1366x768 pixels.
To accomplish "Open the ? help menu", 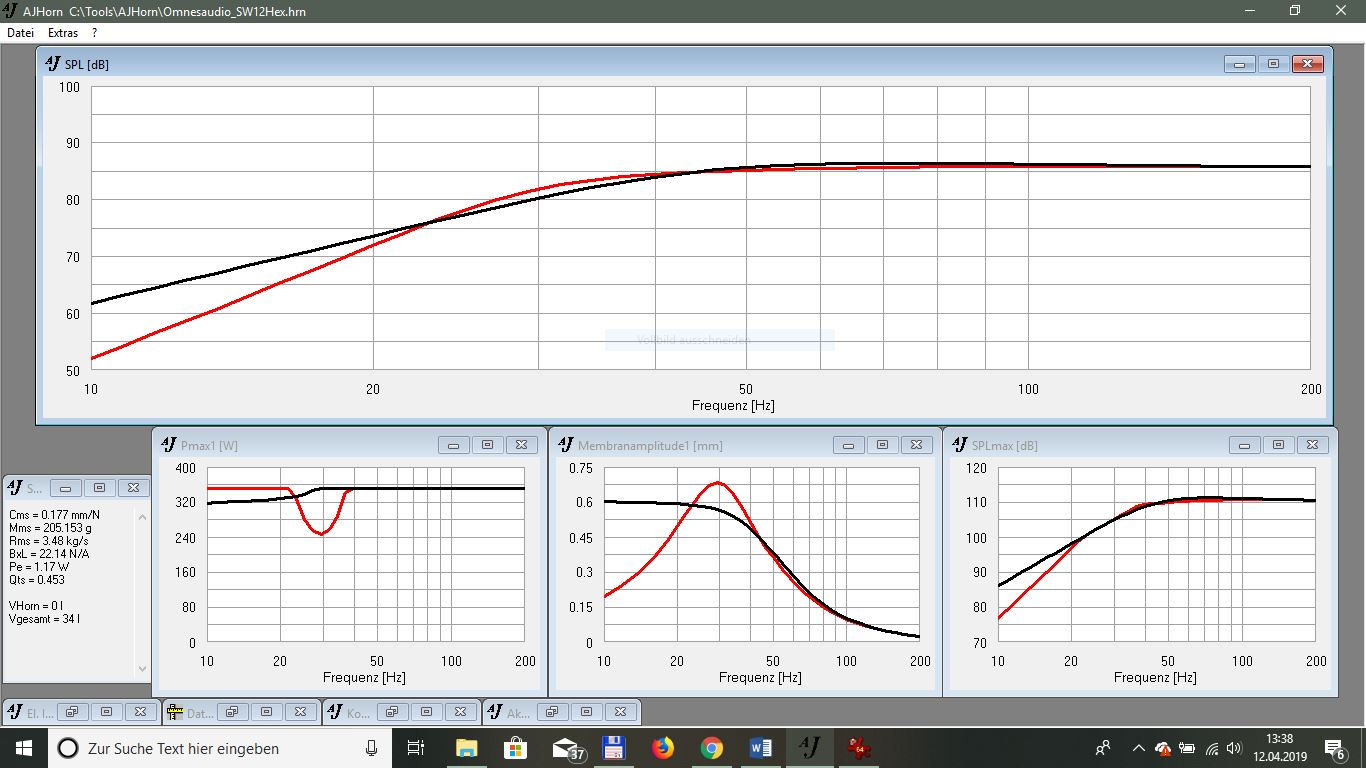I will click(x=94, y=33).
